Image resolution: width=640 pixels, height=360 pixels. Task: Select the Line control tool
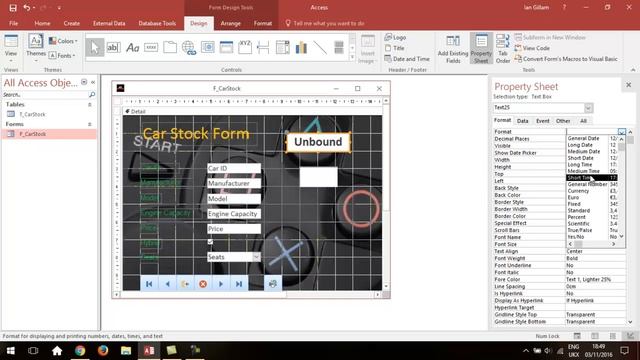[x=320, y=48]
